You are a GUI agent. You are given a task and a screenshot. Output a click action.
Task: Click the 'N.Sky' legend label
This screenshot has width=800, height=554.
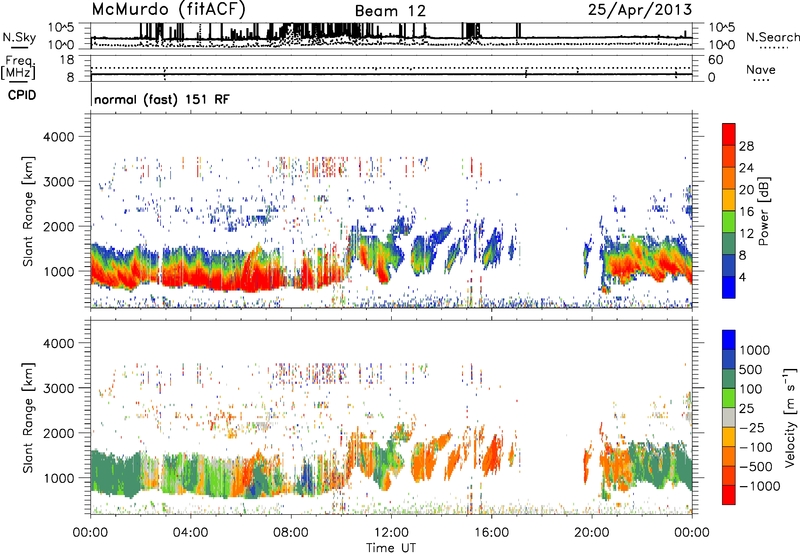coord(19,37)
